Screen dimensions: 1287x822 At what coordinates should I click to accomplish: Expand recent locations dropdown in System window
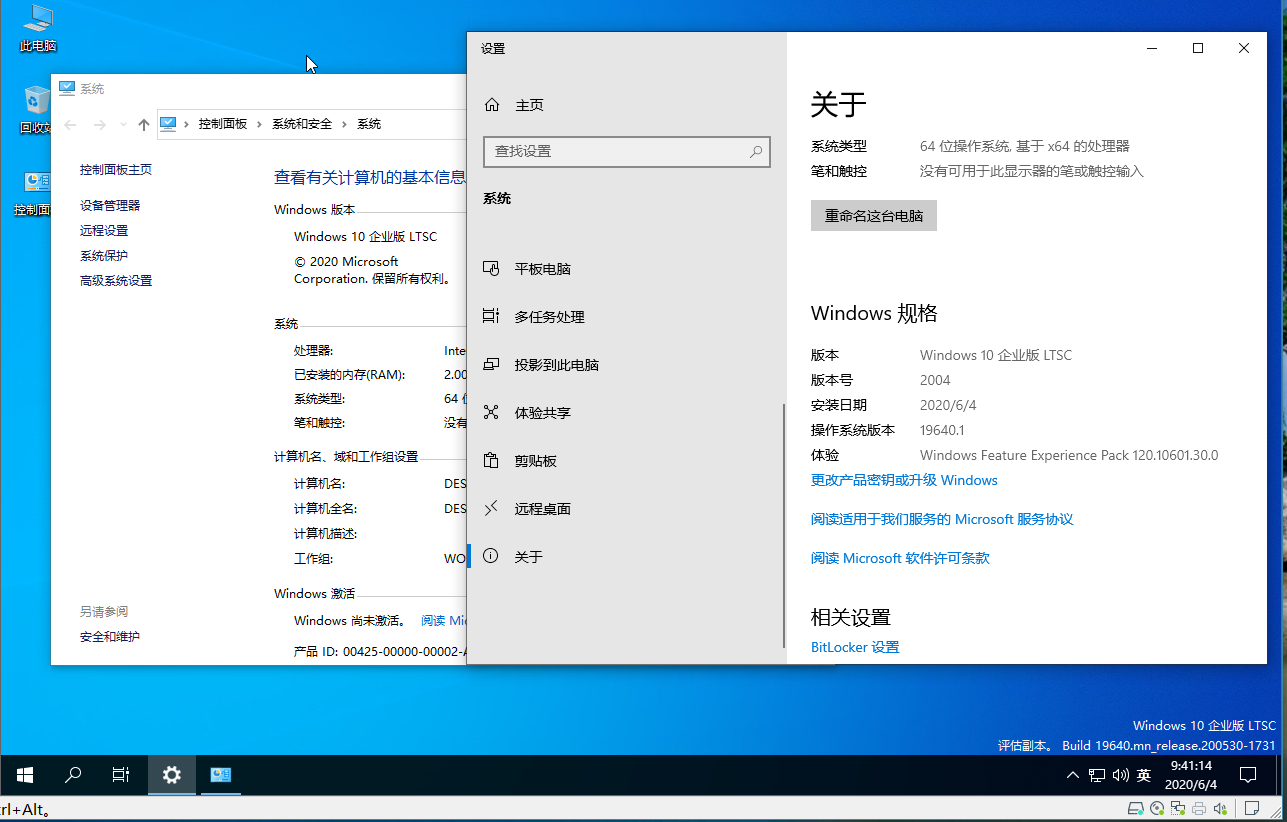click(x=123, y=125)
